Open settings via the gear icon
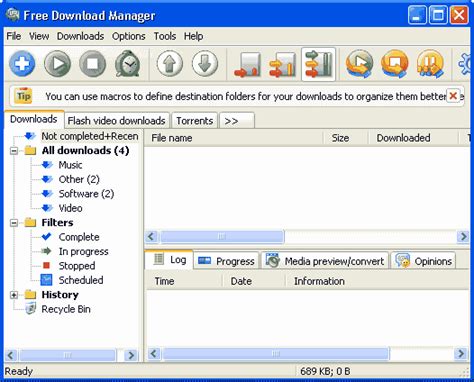474x382 pixels. [465, 64]
